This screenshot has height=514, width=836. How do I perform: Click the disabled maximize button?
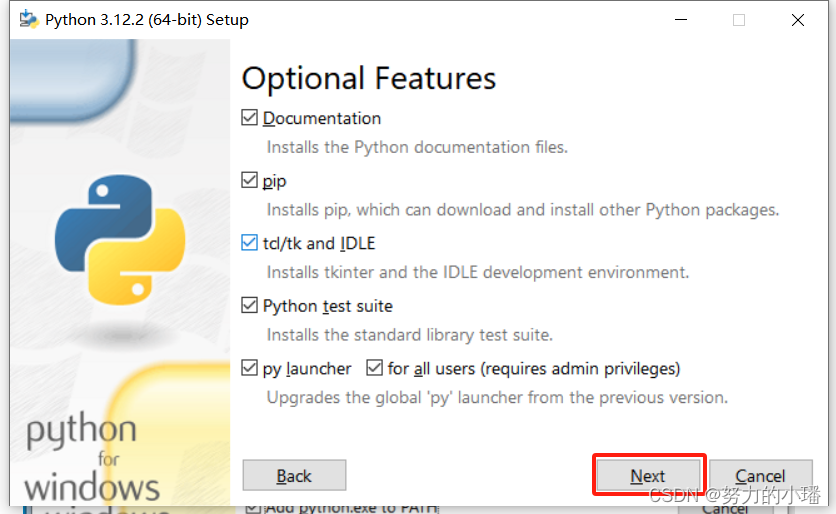pyautogui.click(x=739, y=20)
